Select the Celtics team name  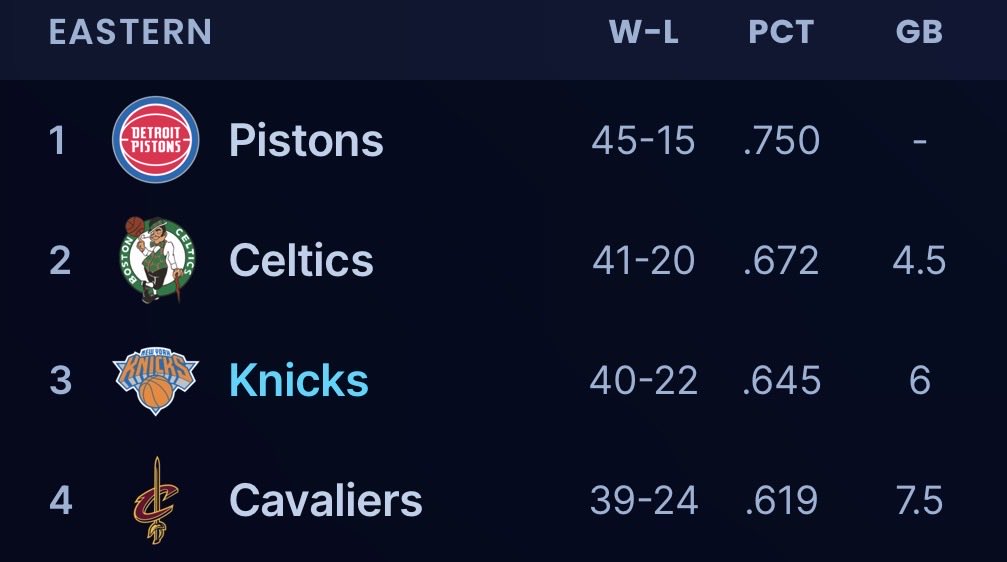(x=301, y=260)
